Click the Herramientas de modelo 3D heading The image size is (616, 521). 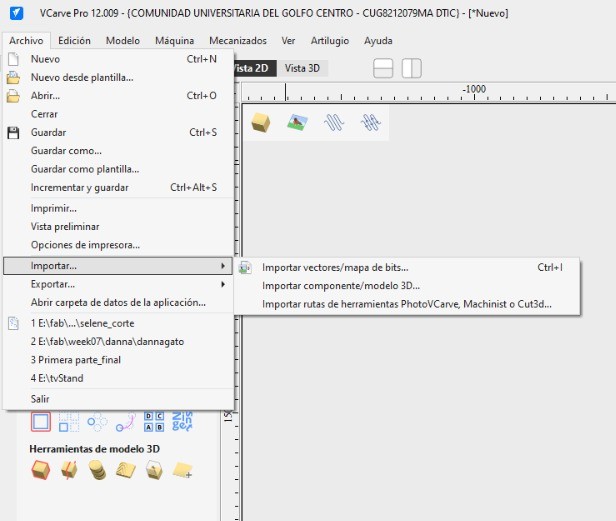(95, 449)
